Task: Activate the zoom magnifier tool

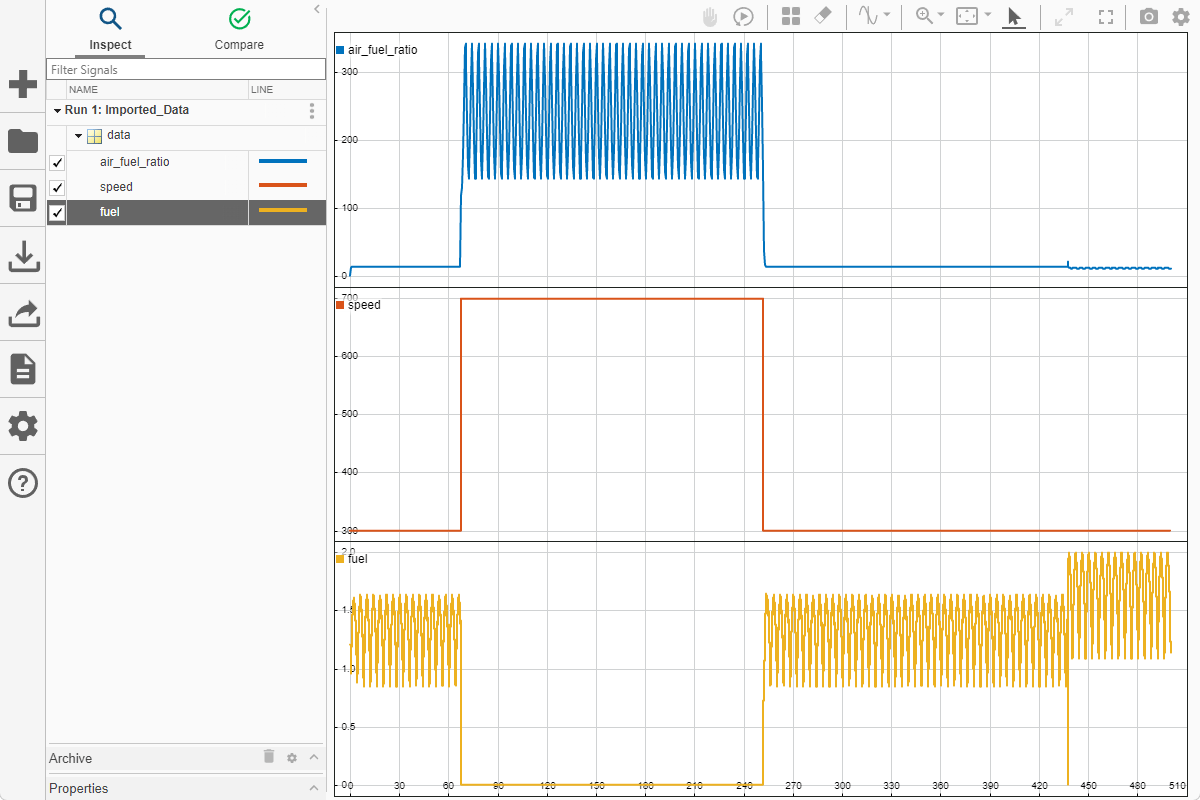Action: pos(922,16)
